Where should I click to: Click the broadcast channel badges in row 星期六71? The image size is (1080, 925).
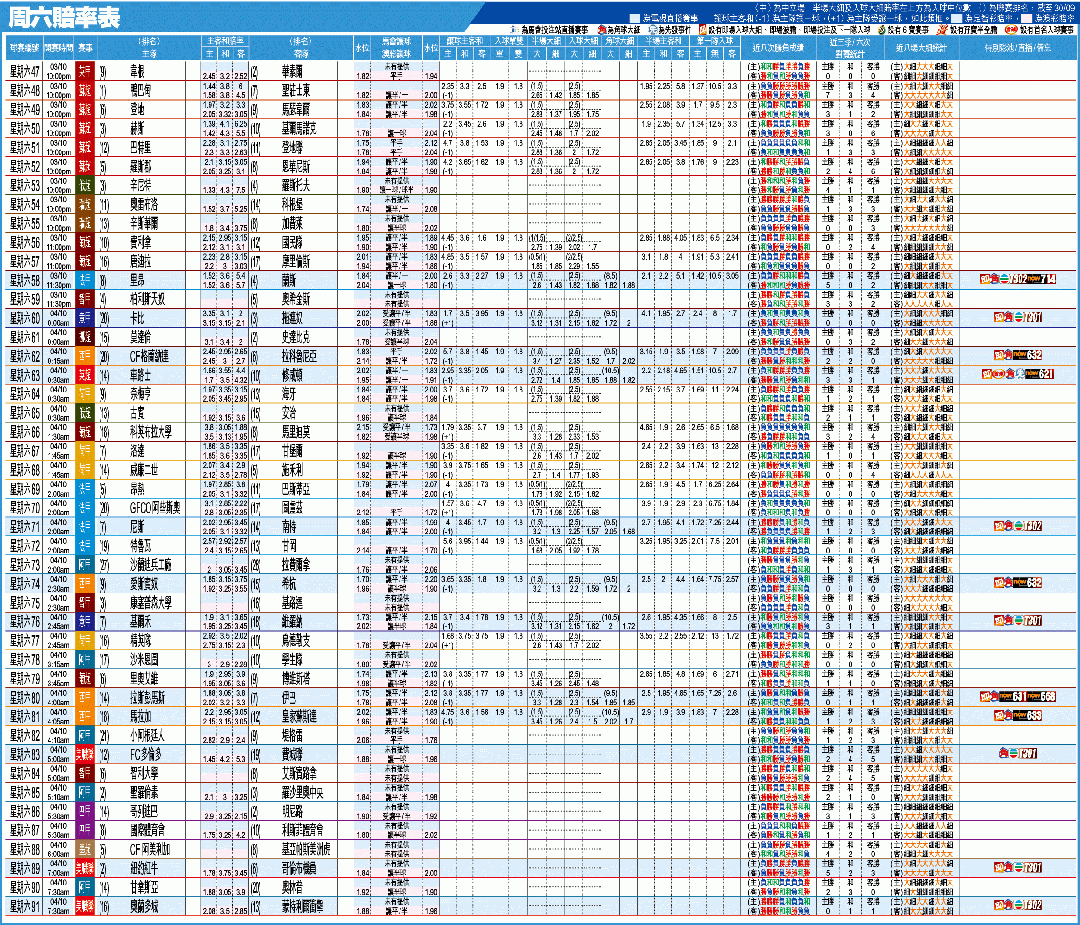point(1018,526)
